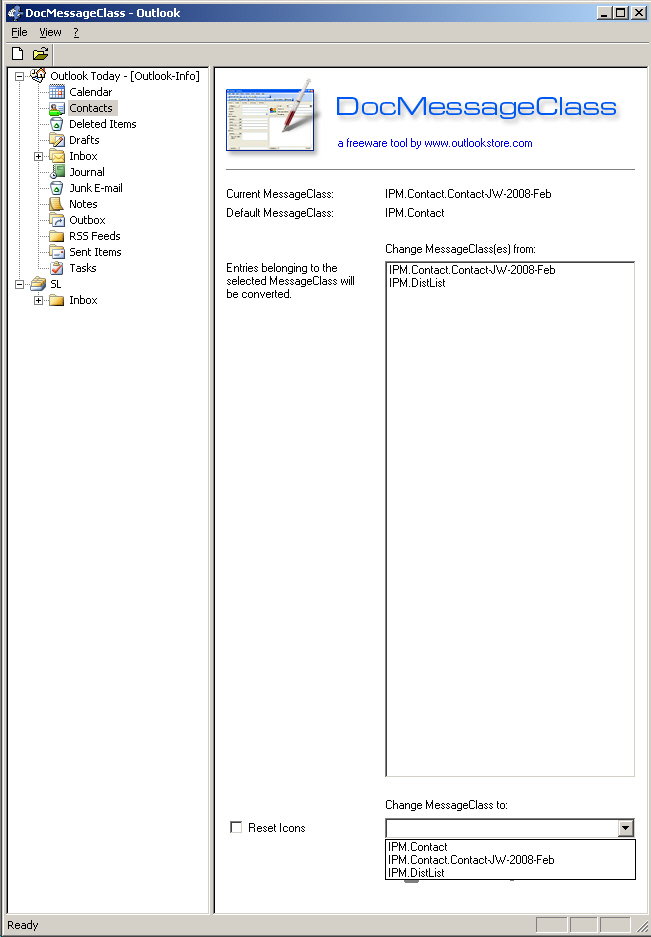The image size is (651, 937).
Task: Click the Drafts folder icon
Action: point(57,140)
